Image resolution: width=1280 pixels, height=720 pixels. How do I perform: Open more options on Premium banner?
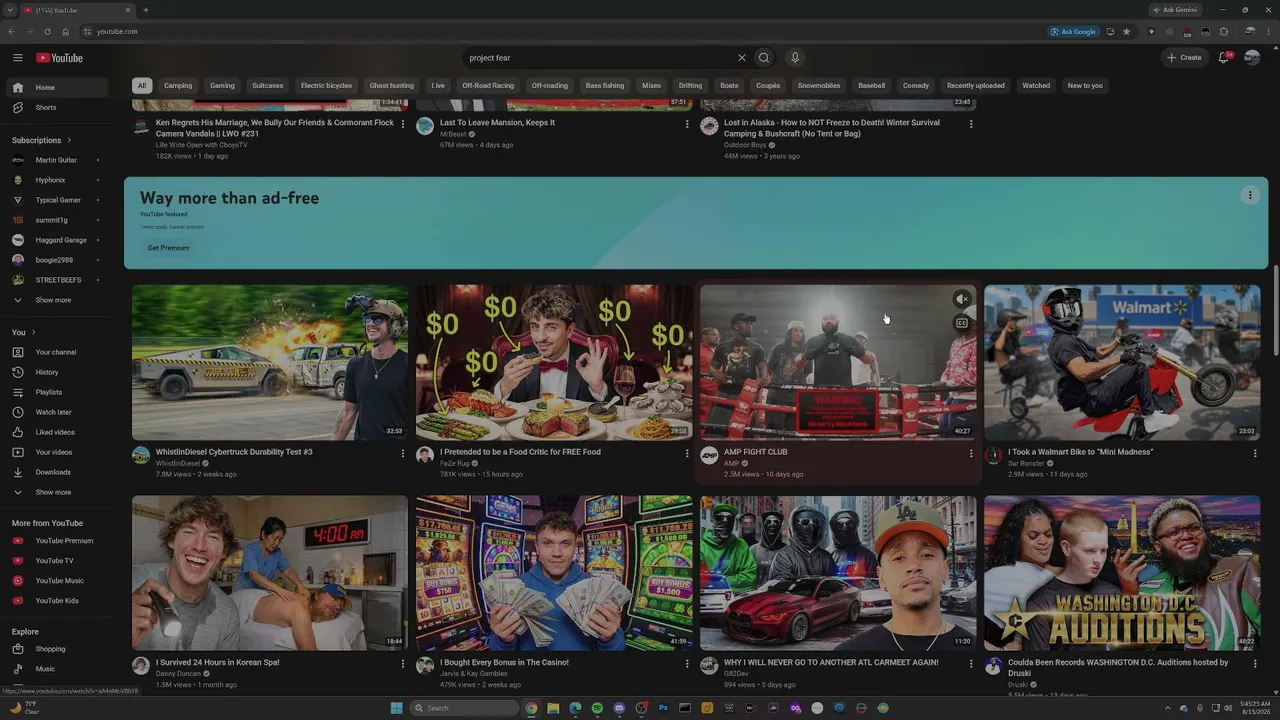1249,195
